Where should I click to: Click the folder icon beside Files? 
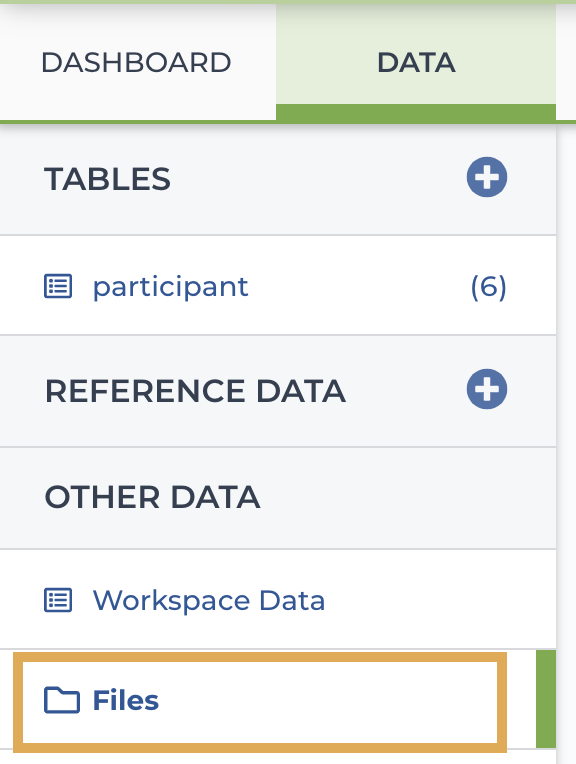click(x=61, y=700)
